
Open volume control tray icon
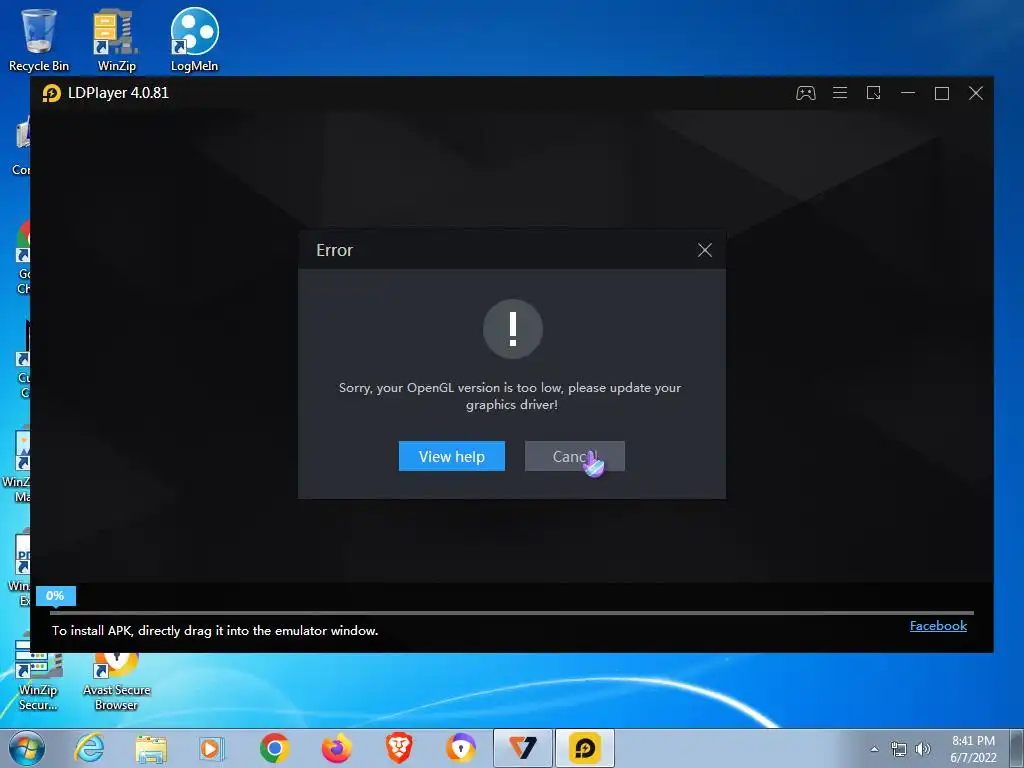[x=922, y=749]
